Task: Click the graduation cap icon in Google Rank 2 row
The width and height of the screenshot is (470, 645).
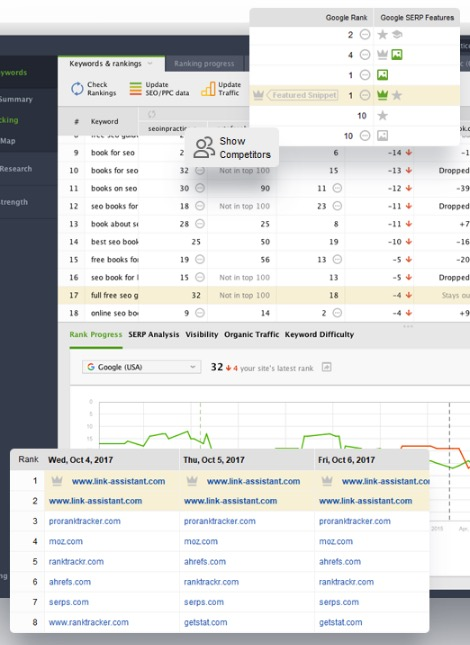Action: pyautogui.click(x=397, y=34)
